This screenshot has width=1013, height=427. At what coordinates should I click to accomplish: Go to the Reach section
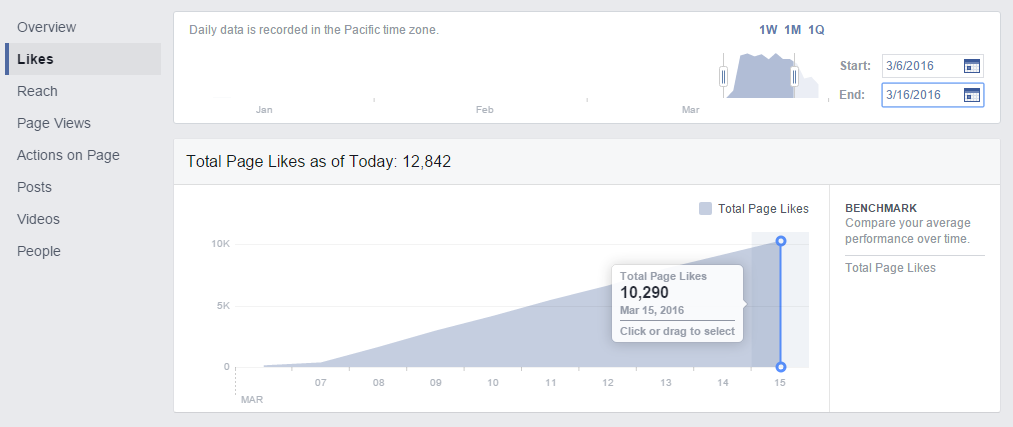tap(37, 91)
